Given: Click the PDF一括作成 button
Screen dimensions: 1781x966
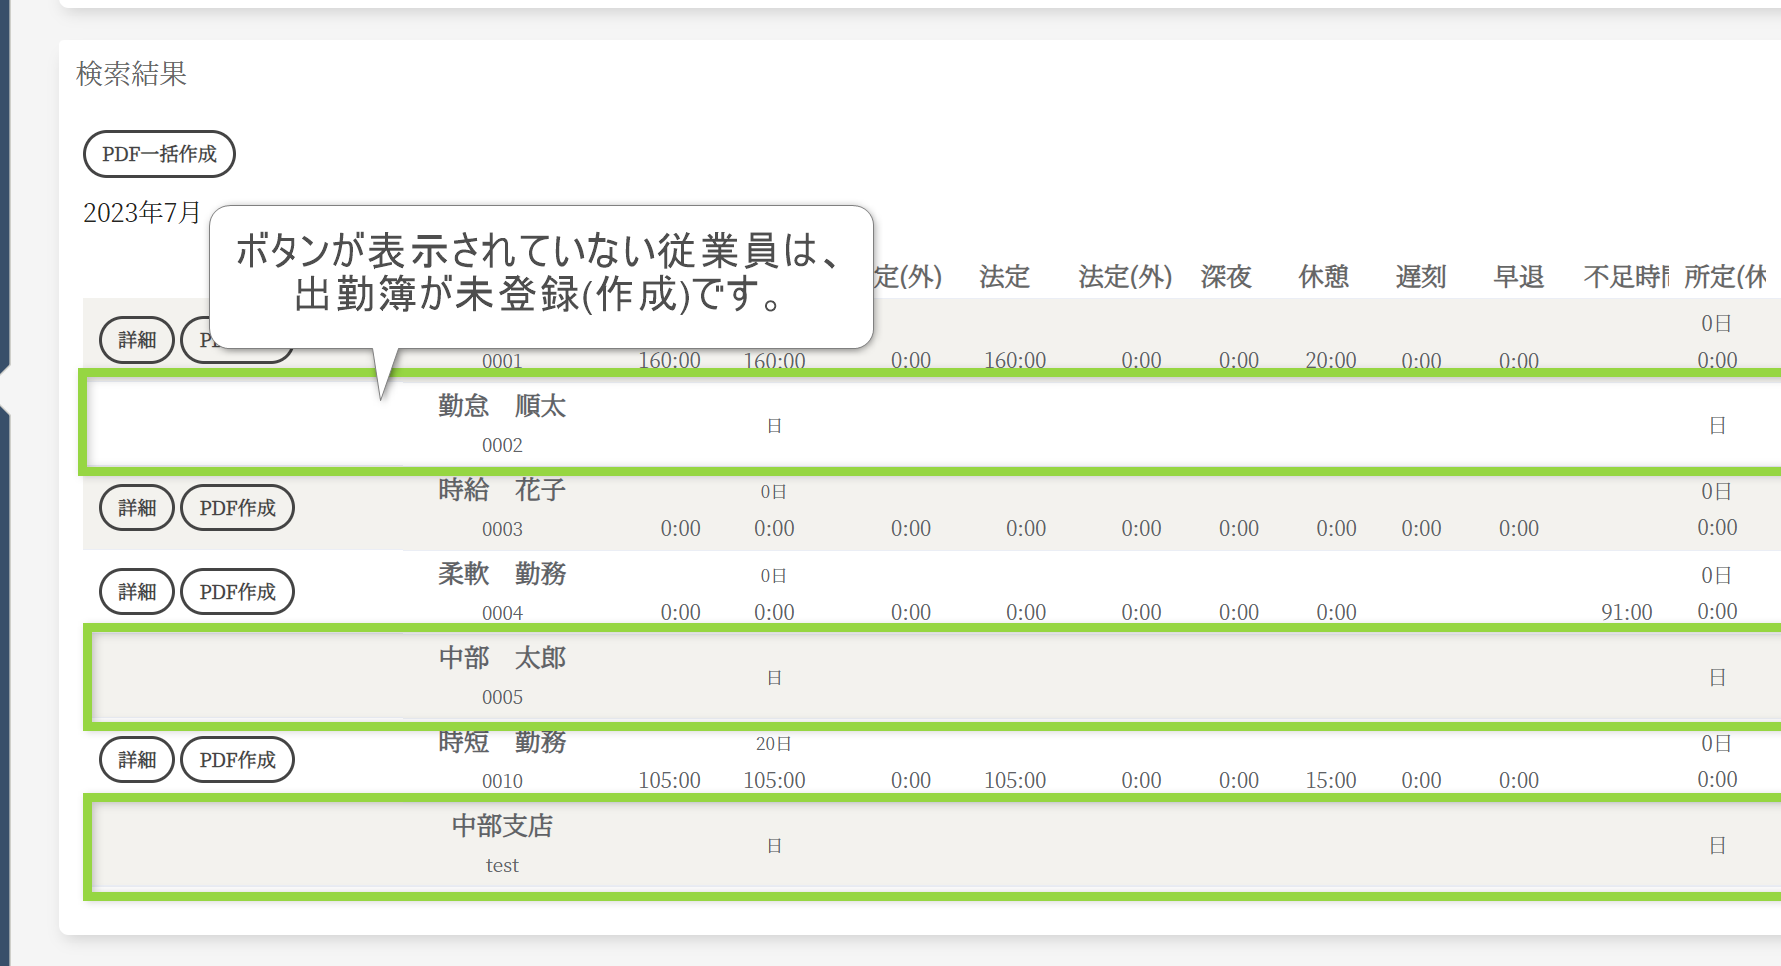Looking at the screenshot, I should (x=159, y=154).
